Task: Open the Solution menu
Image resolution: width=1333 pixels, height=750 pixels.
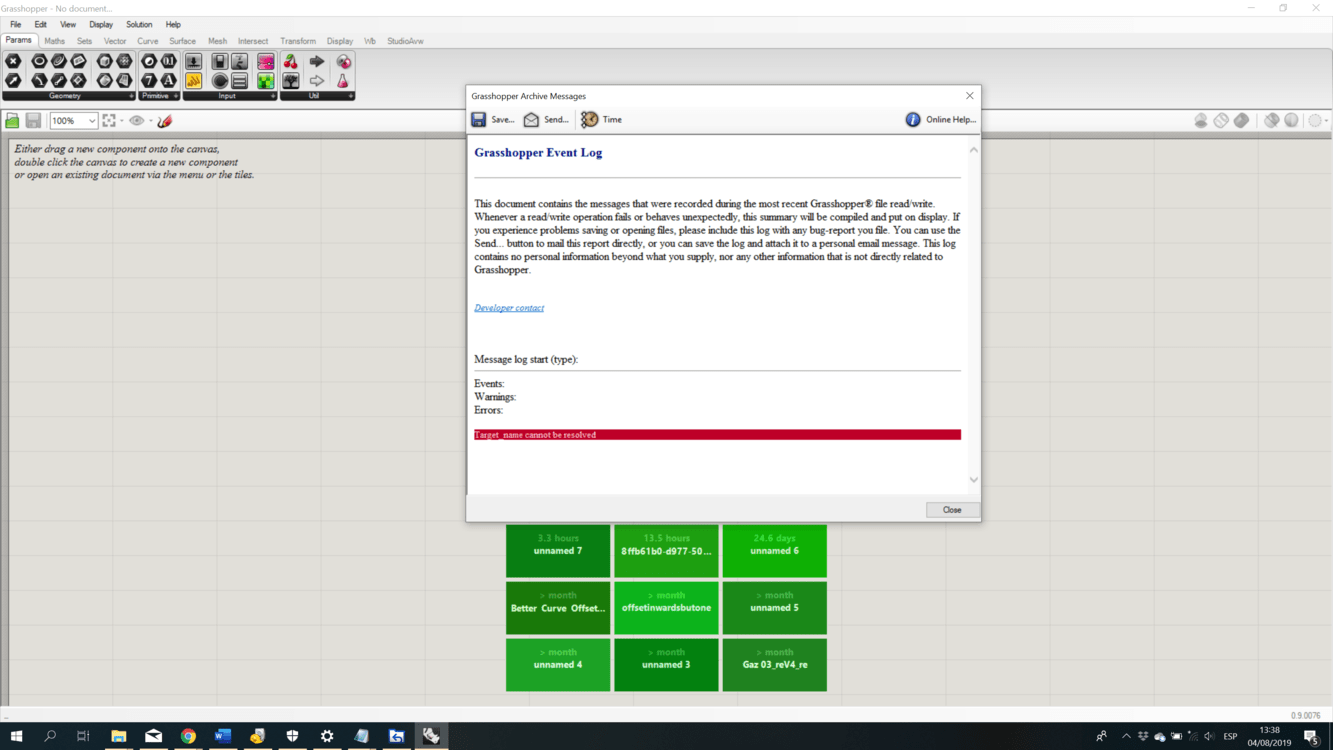Action: 139,24
